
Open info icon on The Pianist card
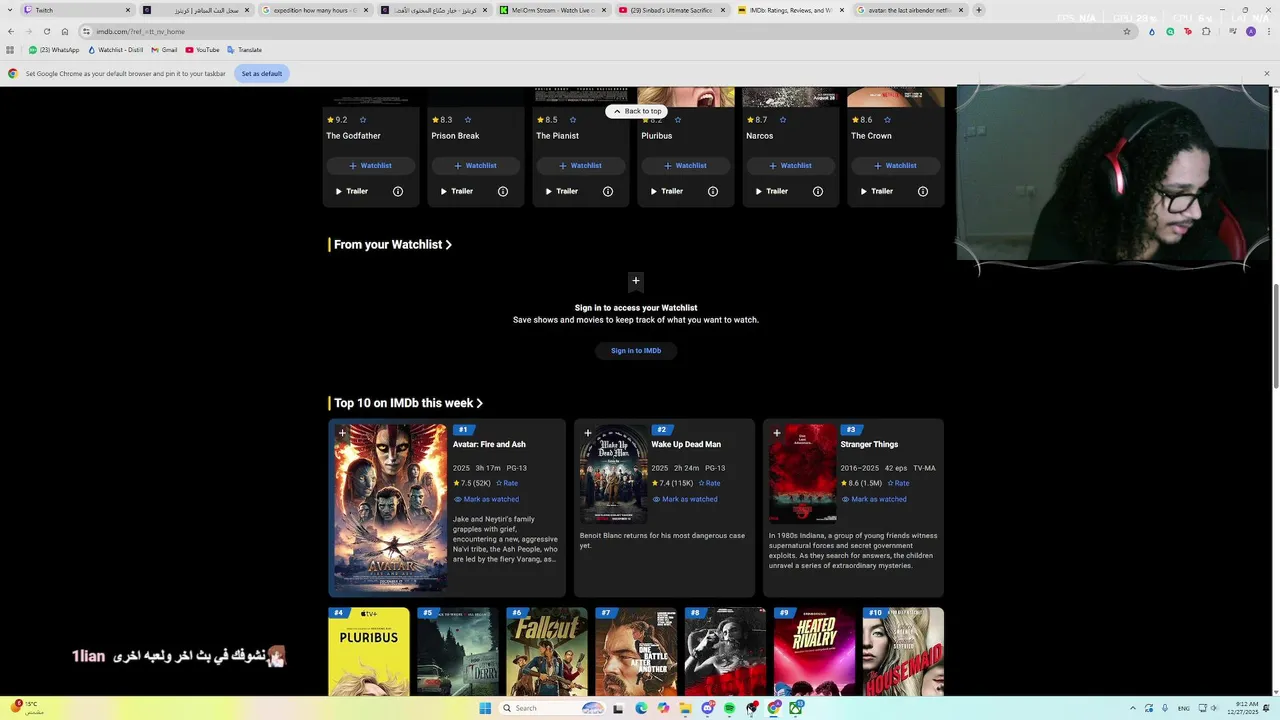(x=608, y=191)
